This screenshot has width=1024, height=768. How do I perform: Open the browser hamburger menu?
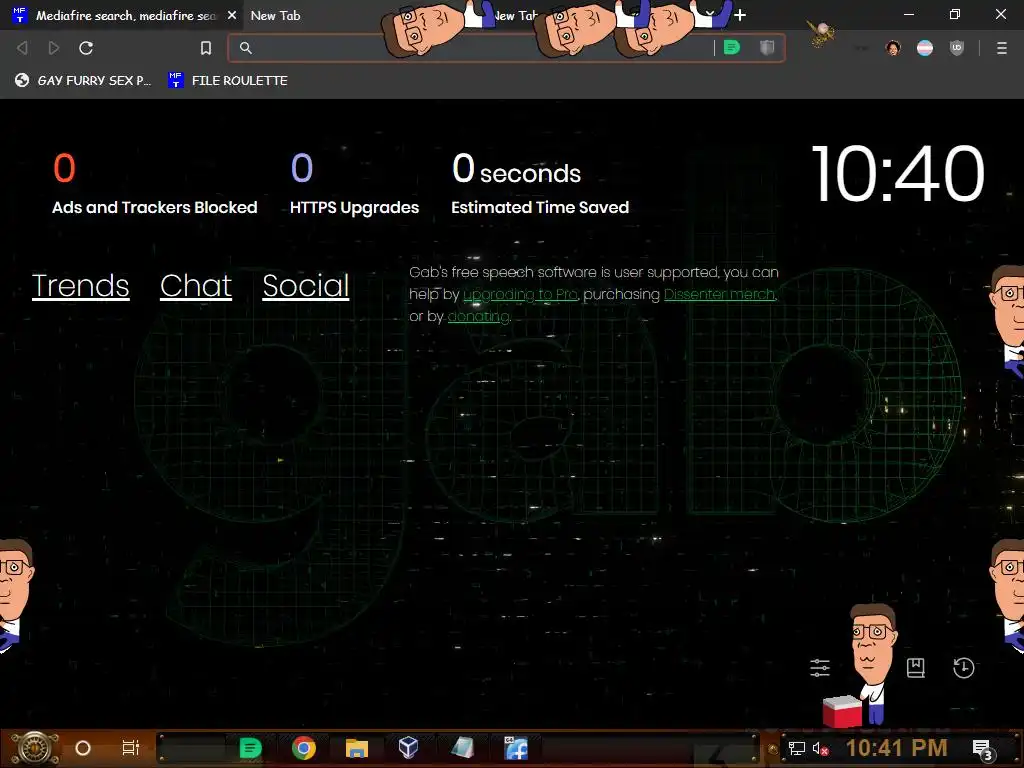click(1002, 48)
